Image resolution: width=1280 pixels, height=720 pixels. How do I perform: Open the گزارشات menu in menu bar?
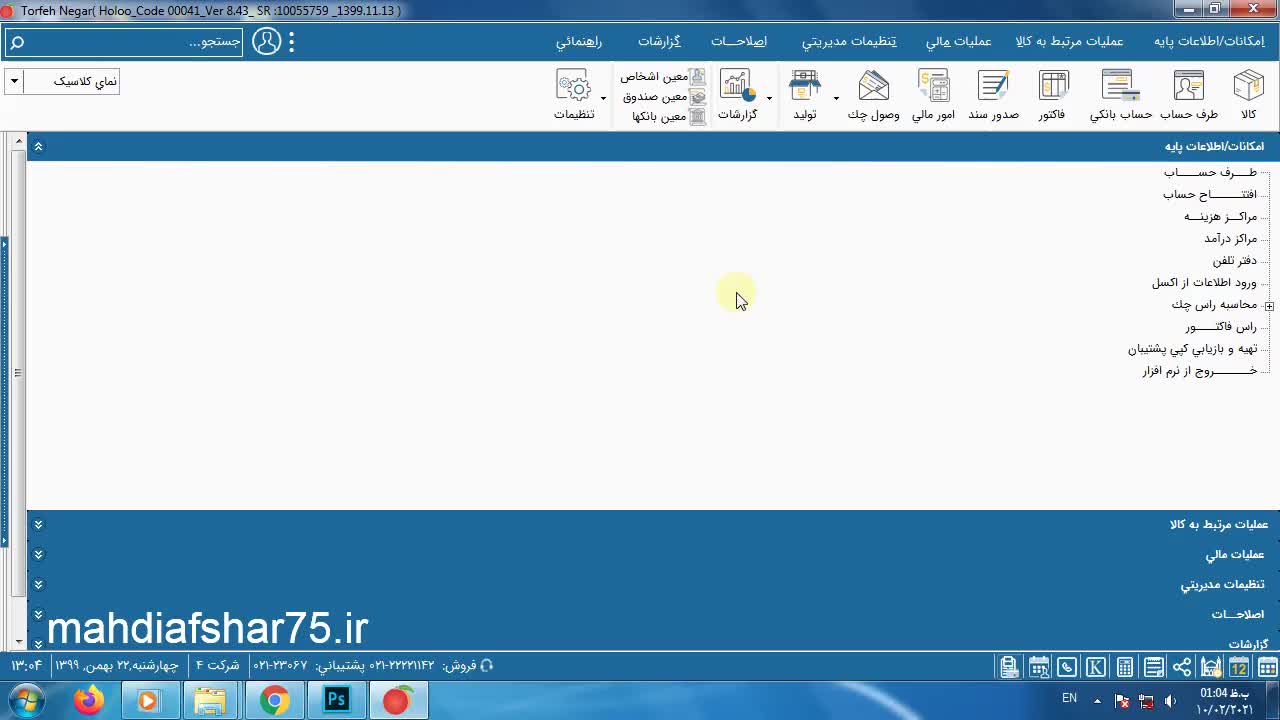pyautogui.click(x=659, y=42)
